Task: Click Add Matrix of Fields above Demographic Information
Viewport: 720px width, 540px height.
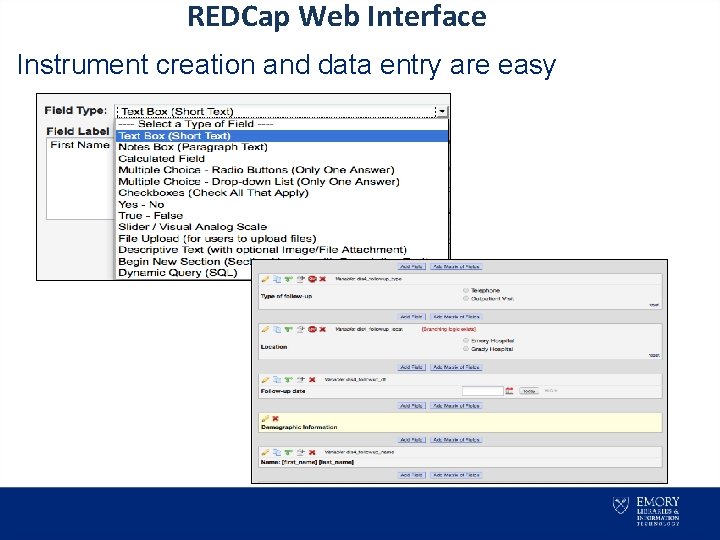Action: point(456,405)
